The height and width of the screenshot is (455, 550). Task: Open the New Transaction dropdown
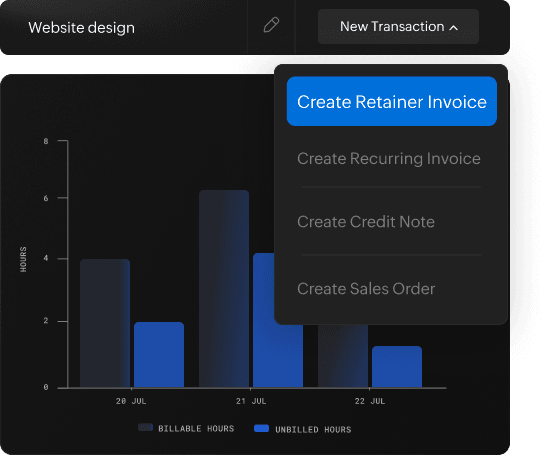(x=398, y=27)
